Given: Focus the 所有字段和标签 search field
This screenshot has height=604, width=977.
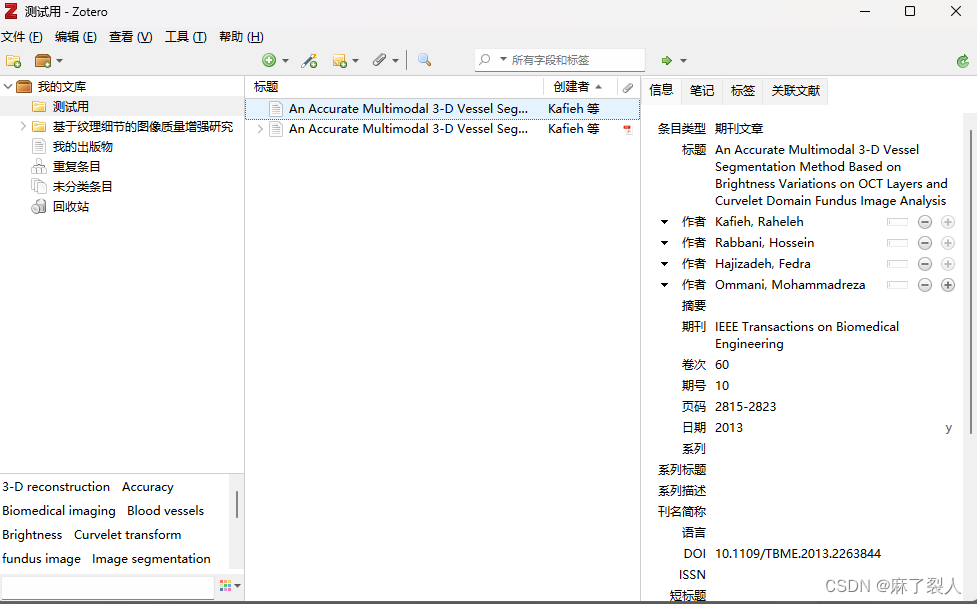Looking at the screenshot, I should click(576, 60).
